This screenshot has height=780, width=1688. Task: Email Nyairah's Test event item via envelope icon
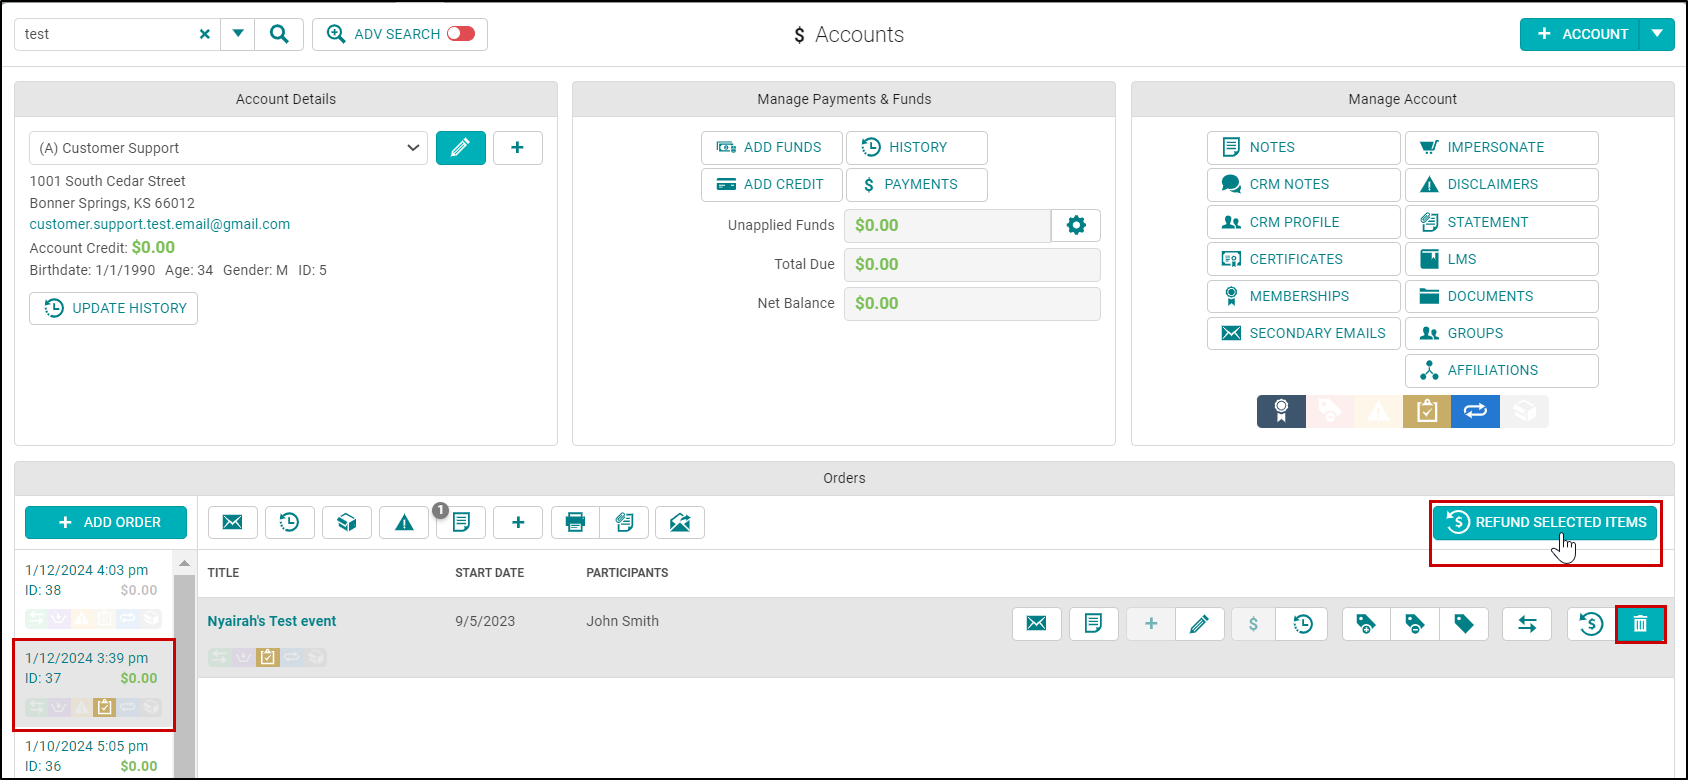[1037, 624]
